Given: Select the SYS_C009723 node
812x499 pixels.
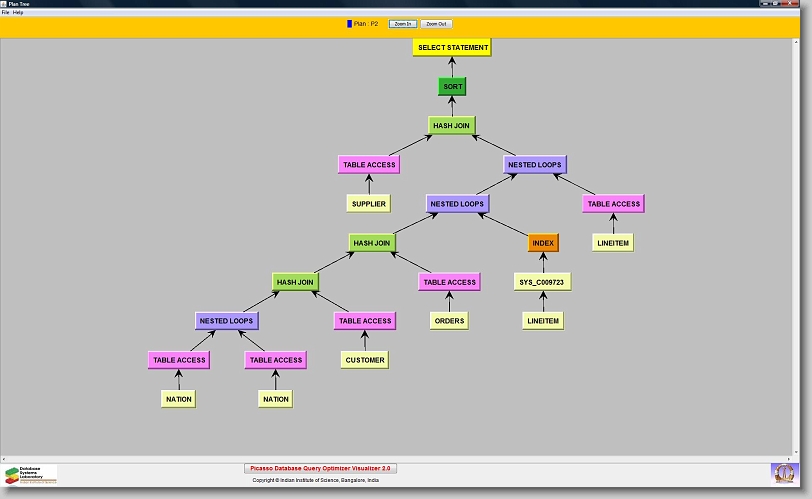Looking at the screenshot, I should coord(543,282).
